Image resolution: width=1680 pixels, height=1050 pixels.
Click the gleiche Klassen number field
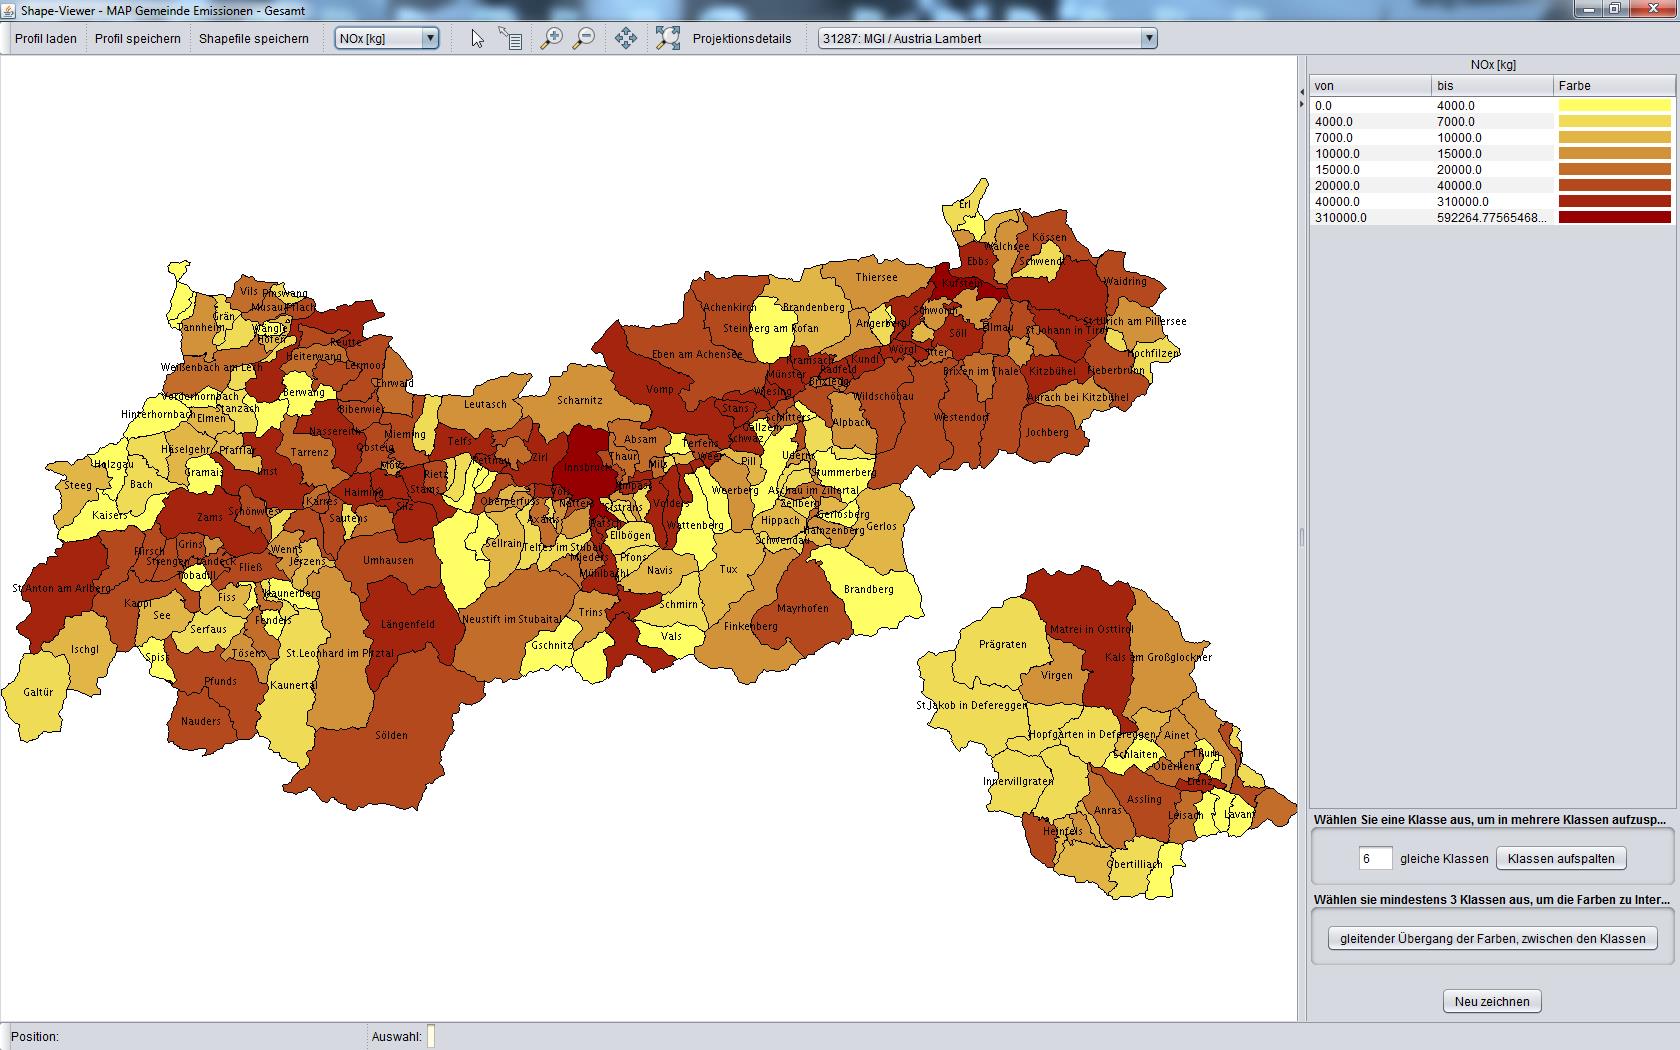pyautogui.click(x=1375, y=859)
